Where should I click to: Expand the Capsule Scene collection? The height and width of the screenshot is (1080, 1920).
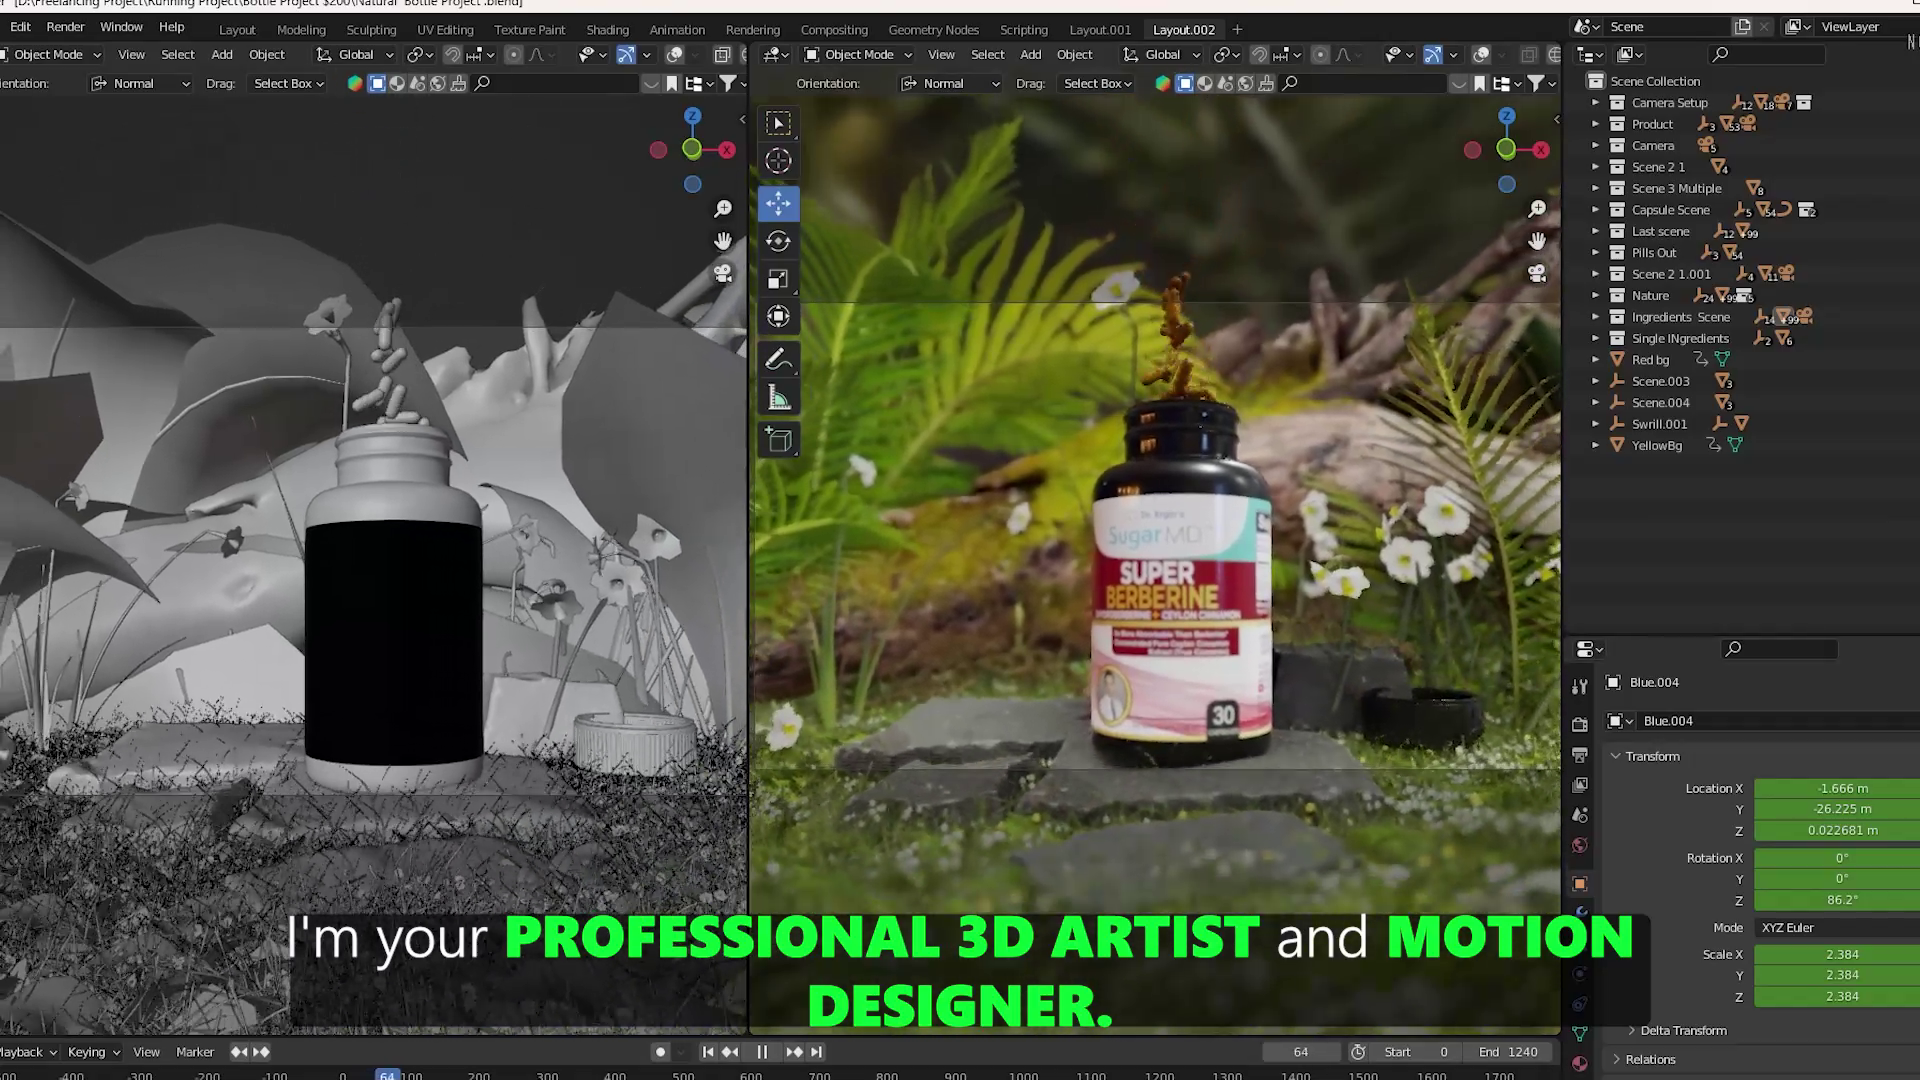point(1596,209)
